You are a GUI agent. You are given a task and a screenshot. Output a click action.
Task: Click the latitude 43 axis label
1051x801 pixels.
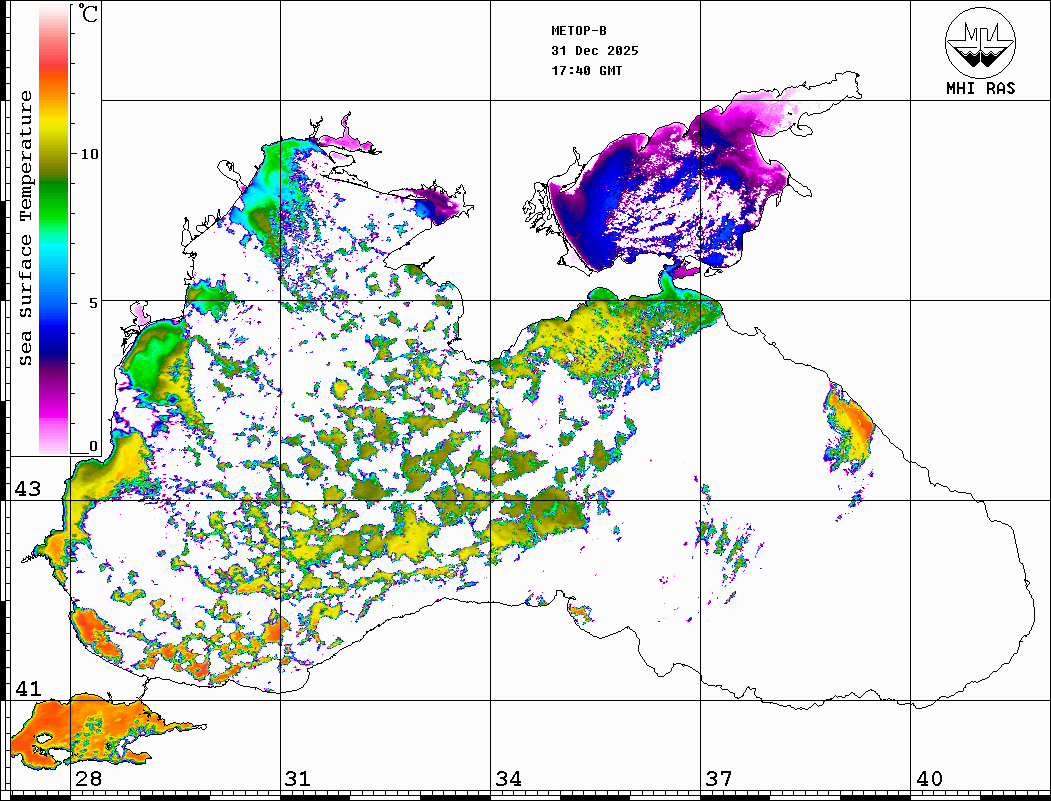(x=27, y=489)
